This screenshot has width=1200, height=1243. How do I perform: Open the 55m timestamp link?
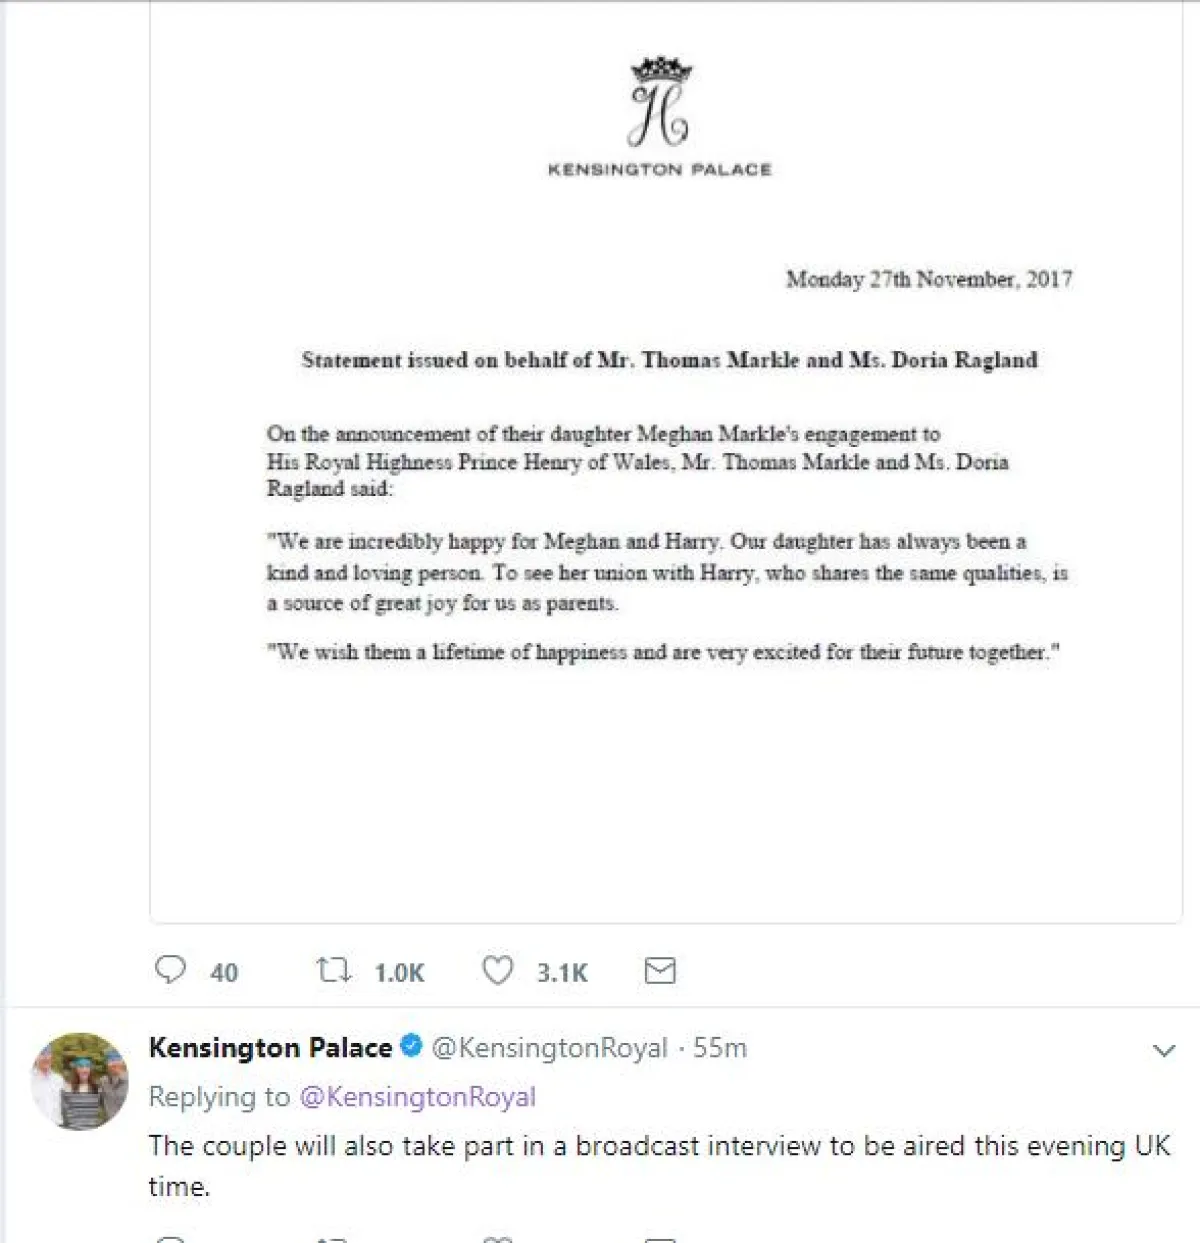click(x=720, y=1048)
